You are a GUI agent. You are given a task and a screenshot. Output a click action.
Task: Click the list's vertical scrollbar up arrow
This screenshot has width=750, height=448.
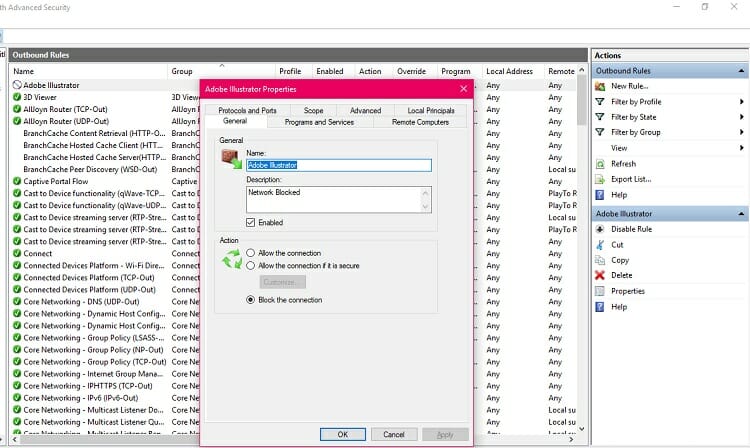[582, 70]
